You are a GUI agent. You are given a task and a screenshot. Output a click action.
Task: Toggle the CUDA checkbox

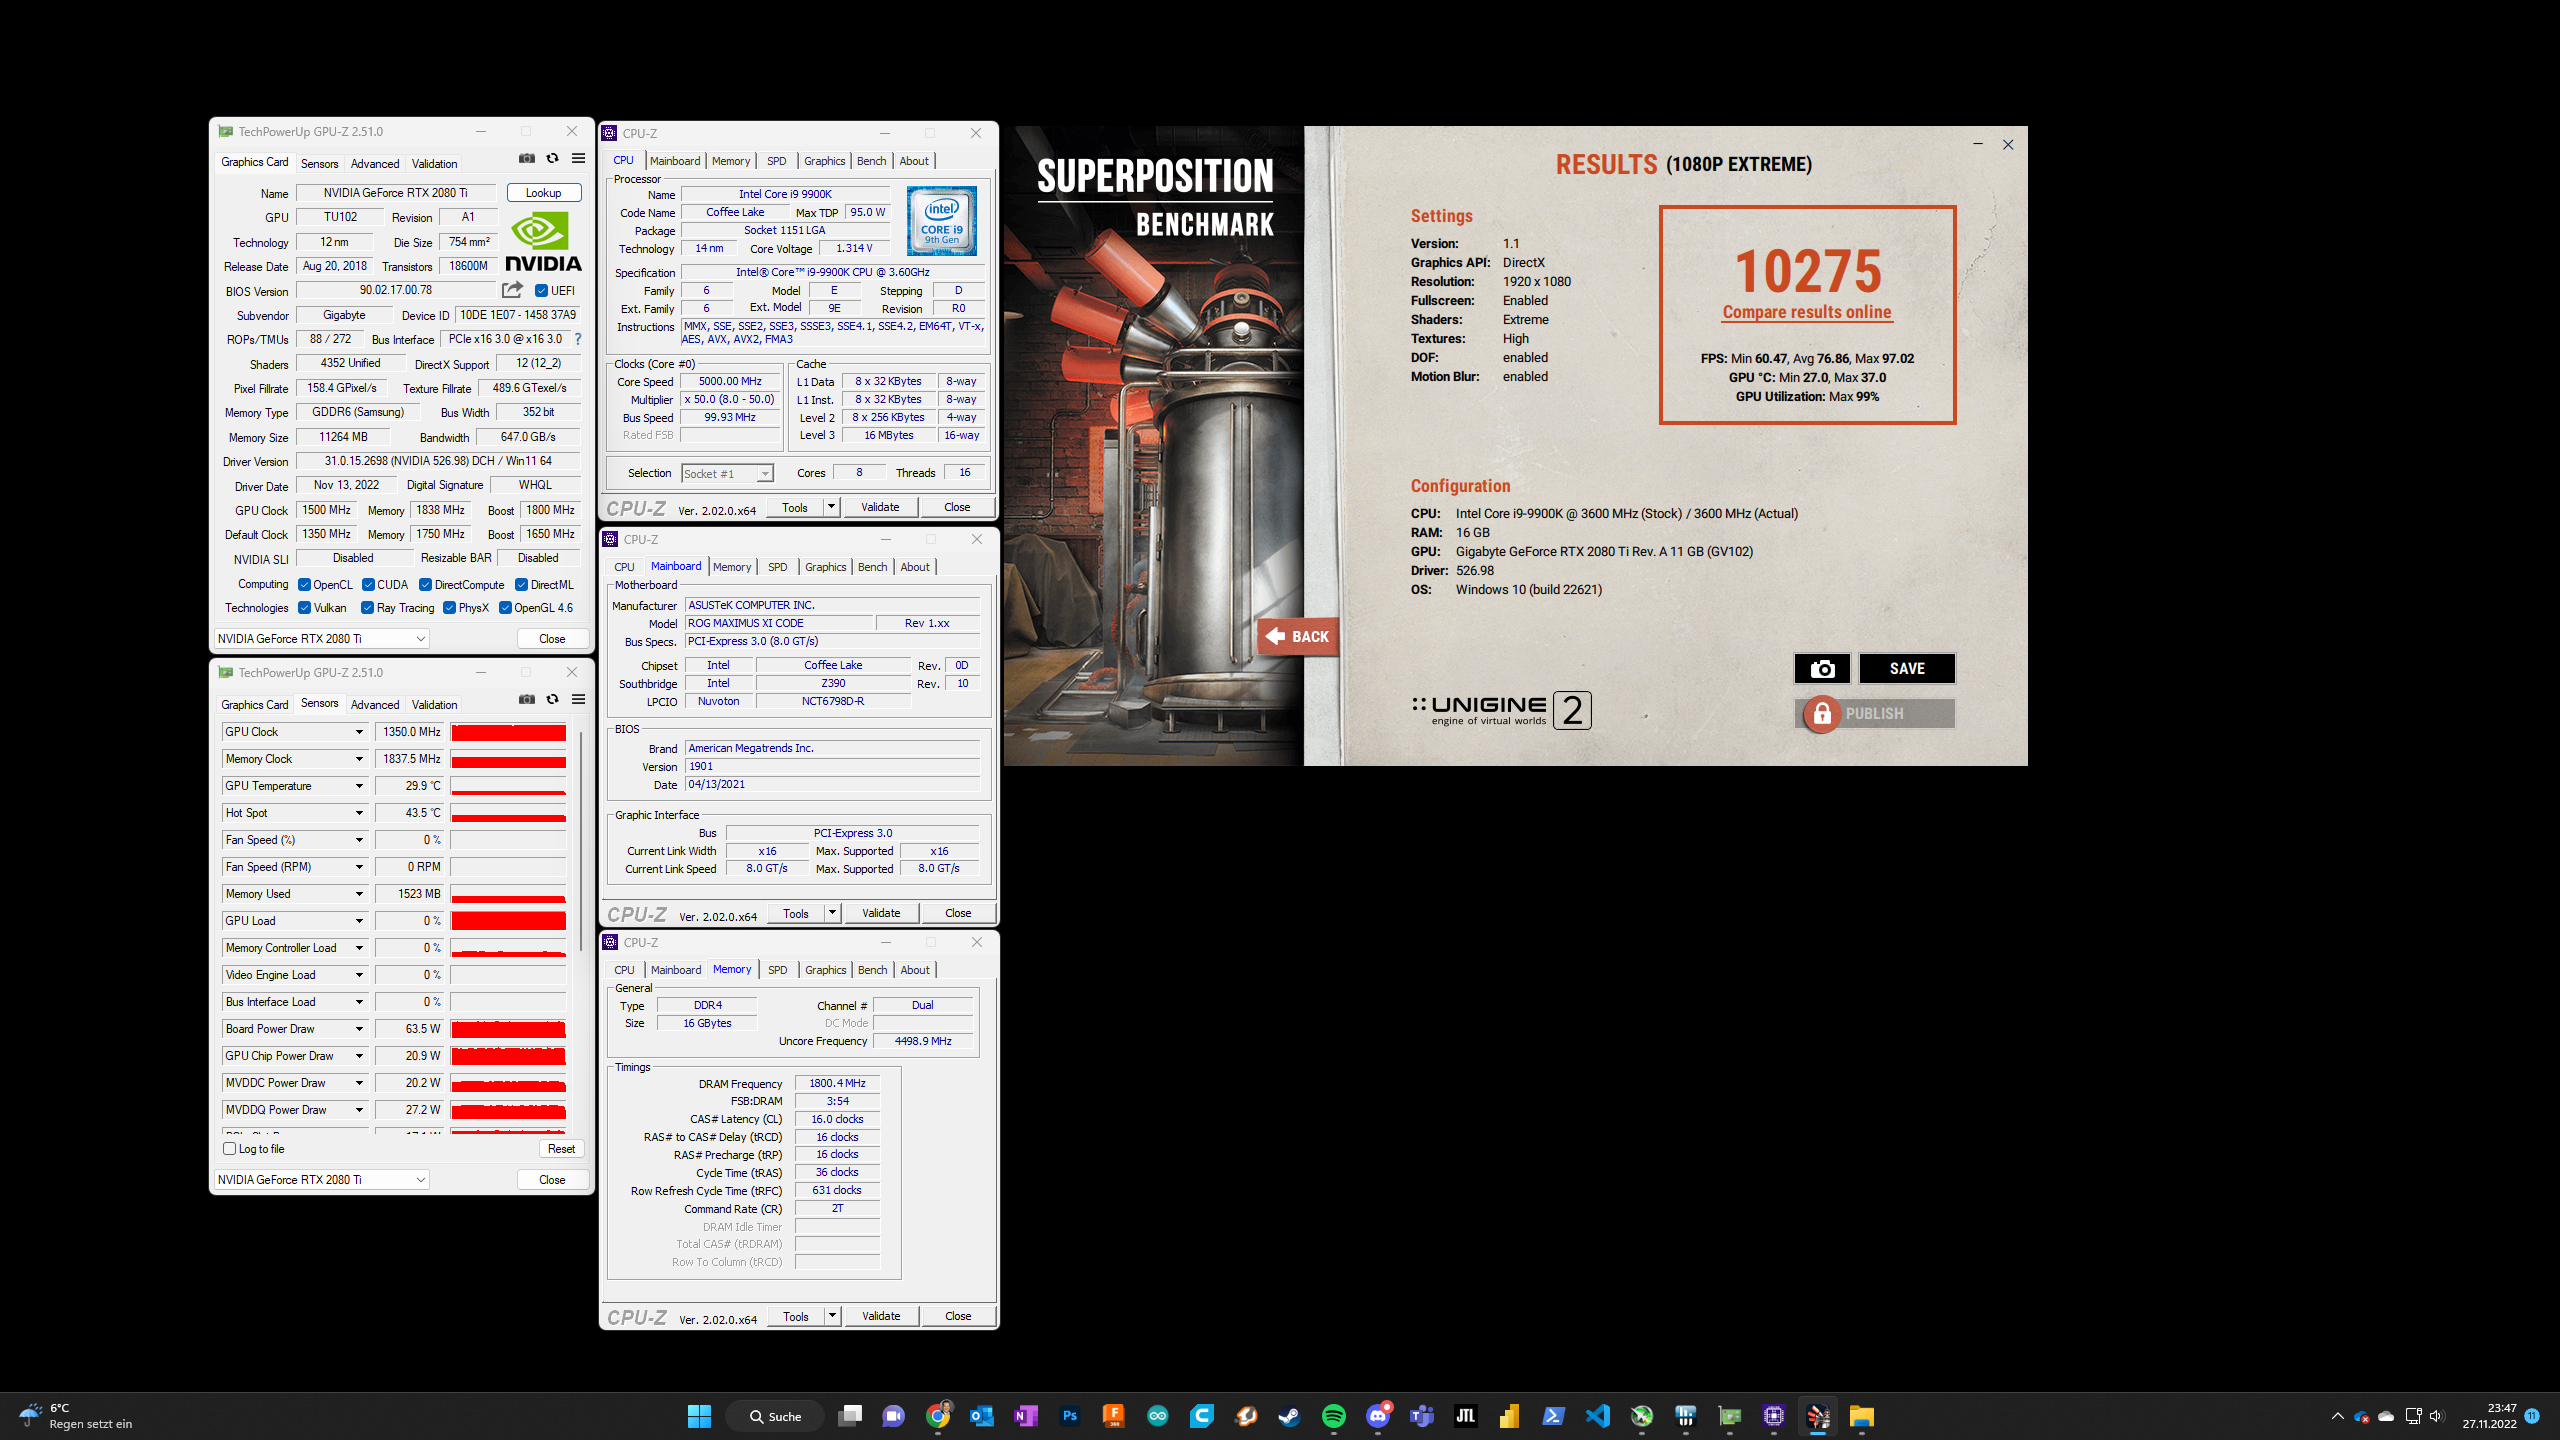[x=368, y=585]
